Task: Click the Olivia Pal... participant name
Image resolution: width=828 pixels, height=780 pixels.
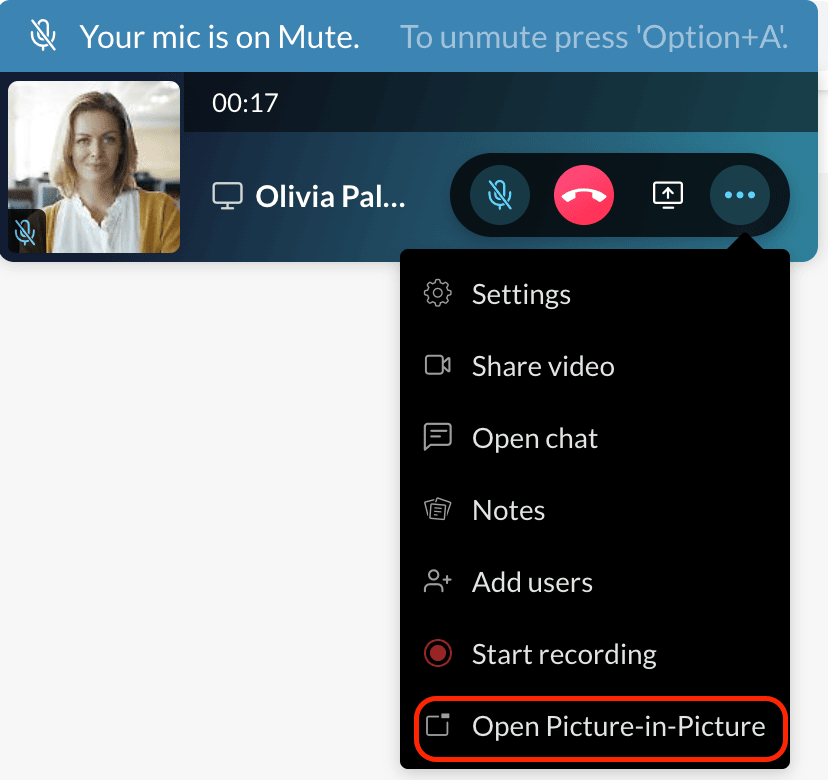Action: tap(331, 196)
